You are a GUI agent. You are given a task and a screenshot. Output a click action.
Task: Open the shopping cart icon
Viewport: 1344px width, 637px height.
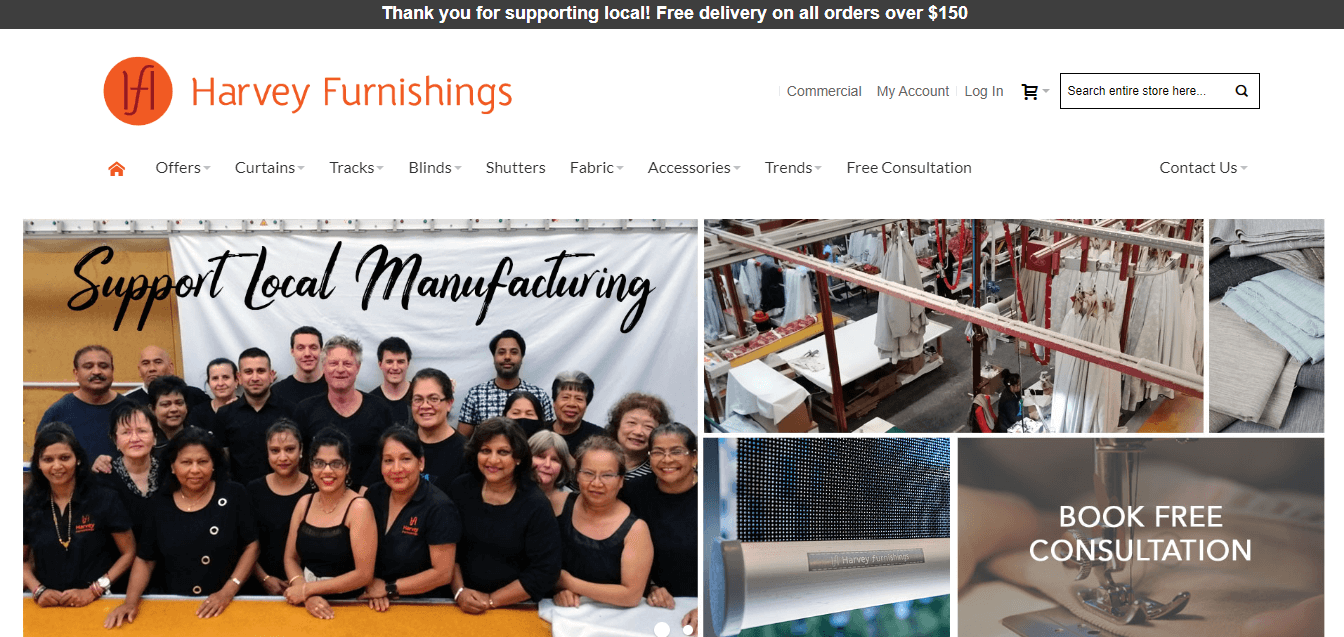(1030, 91)
